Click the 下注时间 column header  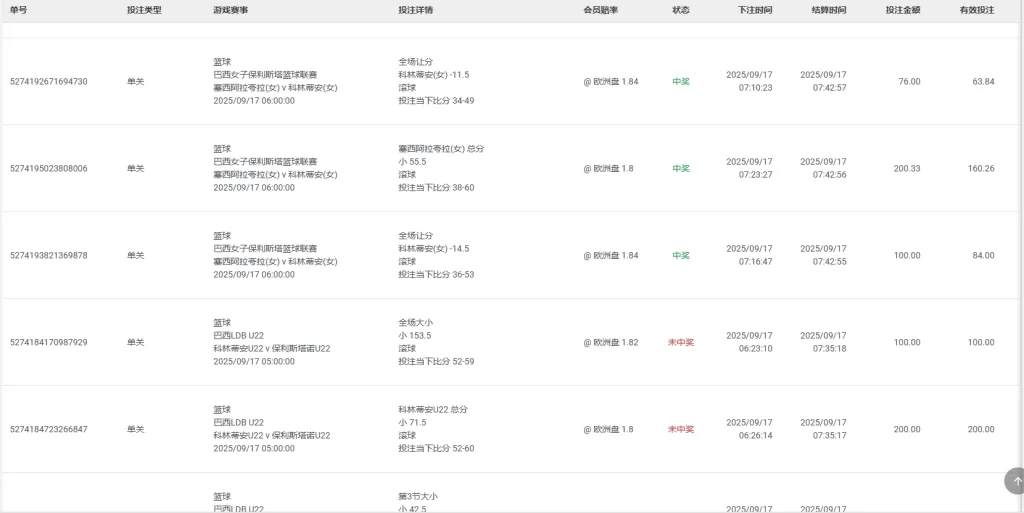[755, 10]
